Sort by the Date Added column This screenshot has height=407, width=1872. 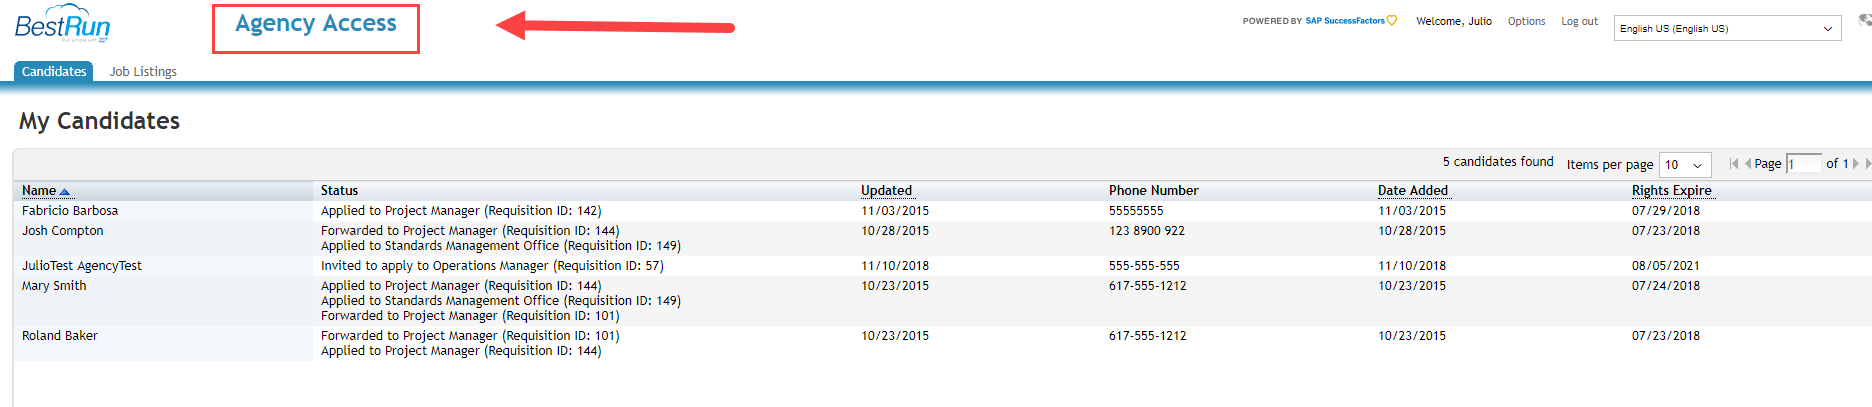[x=1412, y=190]
